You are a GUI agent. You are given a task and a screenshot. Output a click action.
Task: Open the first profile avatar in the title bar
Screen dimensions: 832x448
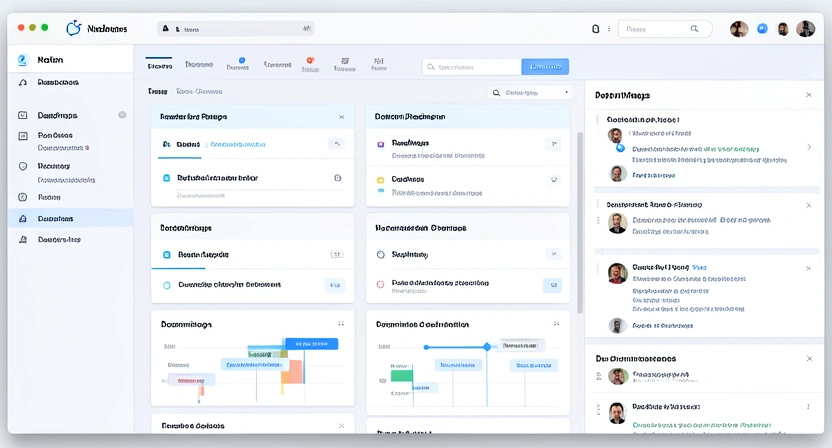point(739,29)
